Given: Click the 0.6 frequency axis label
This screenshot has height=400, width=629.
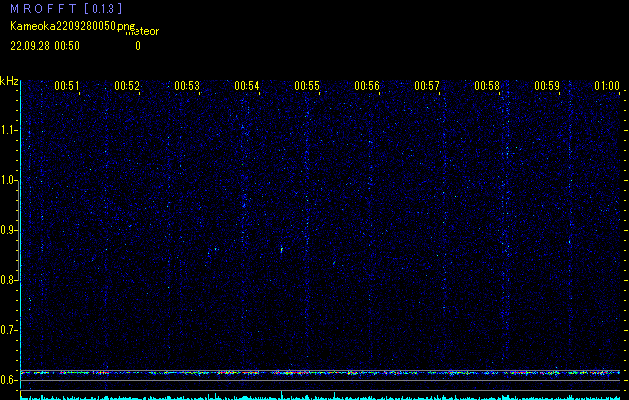Looking at the screenshot, I should coord(9,380).
